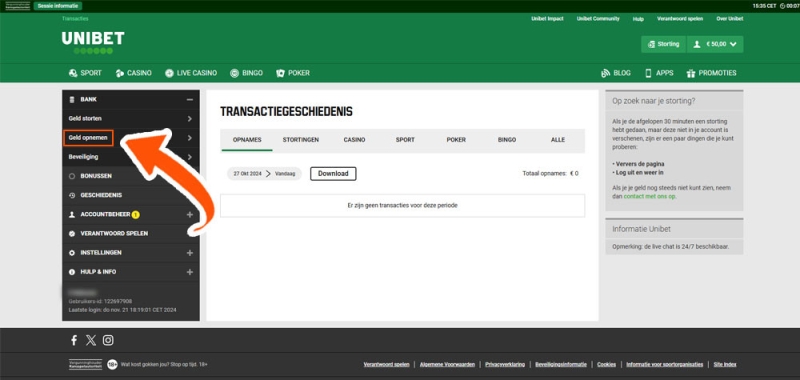800x380 pixels.
Task: Click the Live Casino icon
Action: click(x=169, y=73)
